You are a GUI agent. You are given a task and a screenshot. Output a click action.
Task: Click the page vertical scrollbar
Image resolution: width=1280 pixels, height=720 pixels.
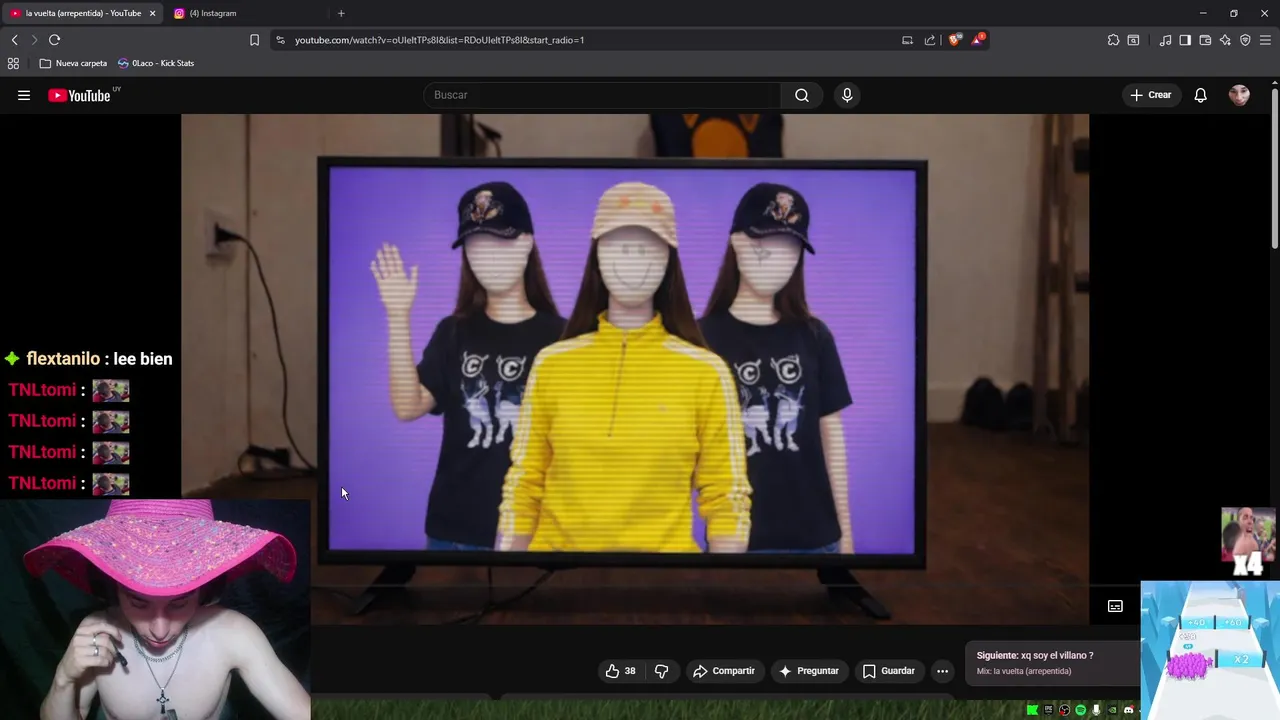click(1275, 168)
